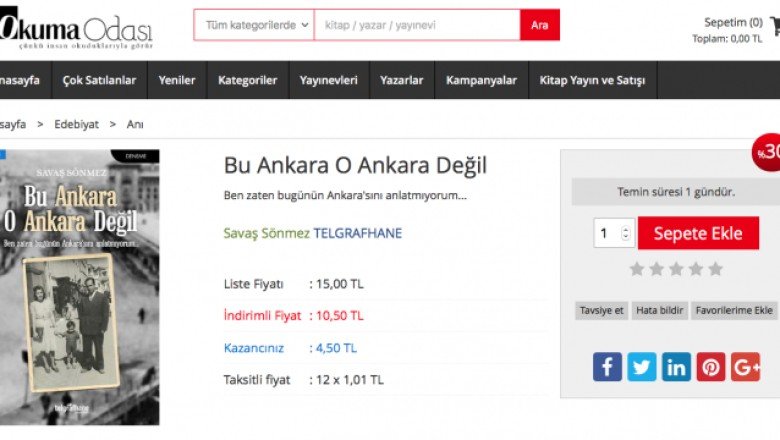Open the Yazarlar menu
Screen dimensions: 780x440
click(401, 80)
